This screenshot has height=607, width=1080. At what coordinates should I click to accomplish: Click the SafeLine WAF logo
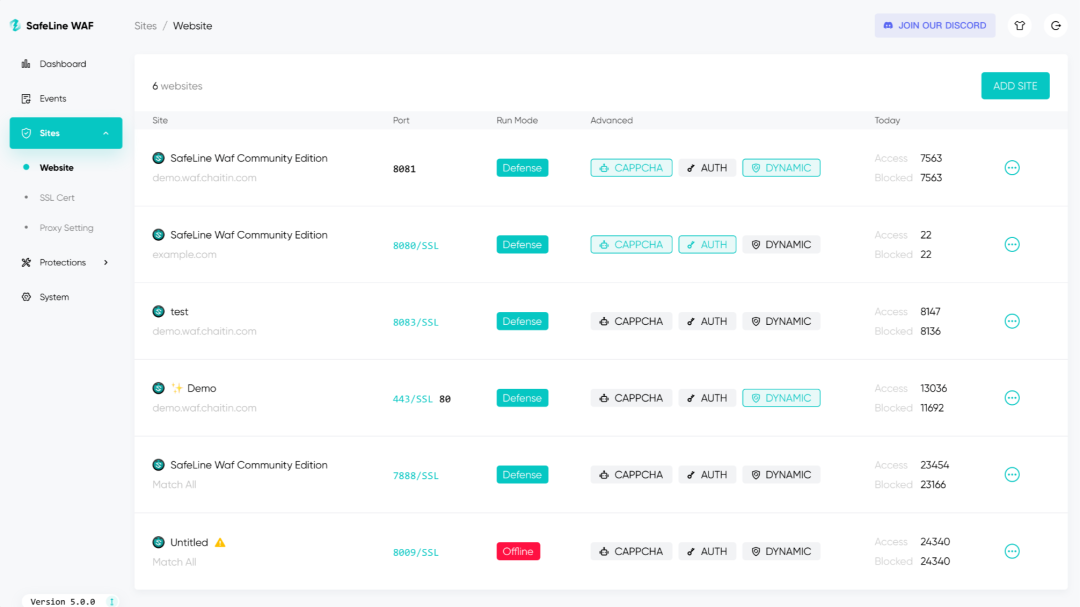coord(52,25)
